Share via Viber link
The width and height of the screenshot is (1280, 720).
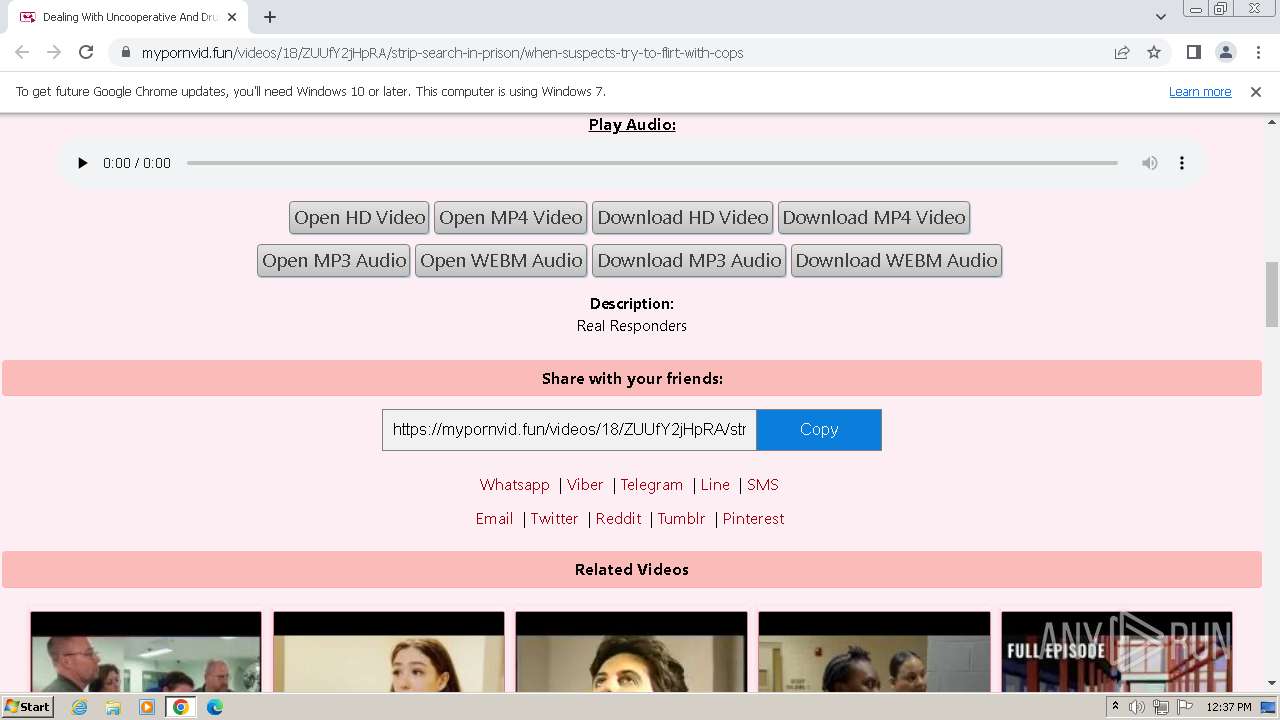pos(585,485)
